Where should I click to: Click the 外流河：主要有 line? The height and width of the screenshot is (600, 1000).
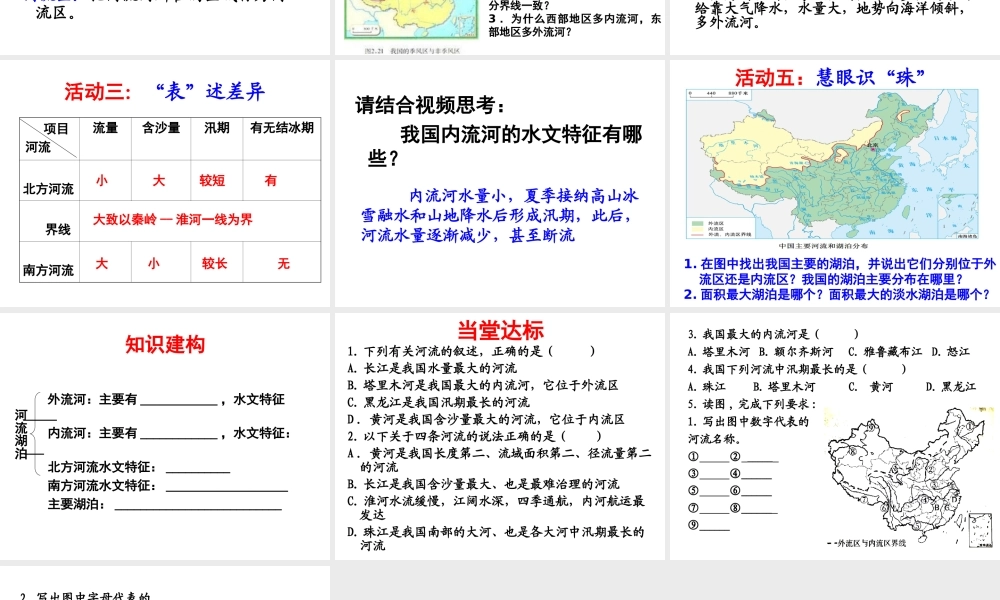point(166,400)
